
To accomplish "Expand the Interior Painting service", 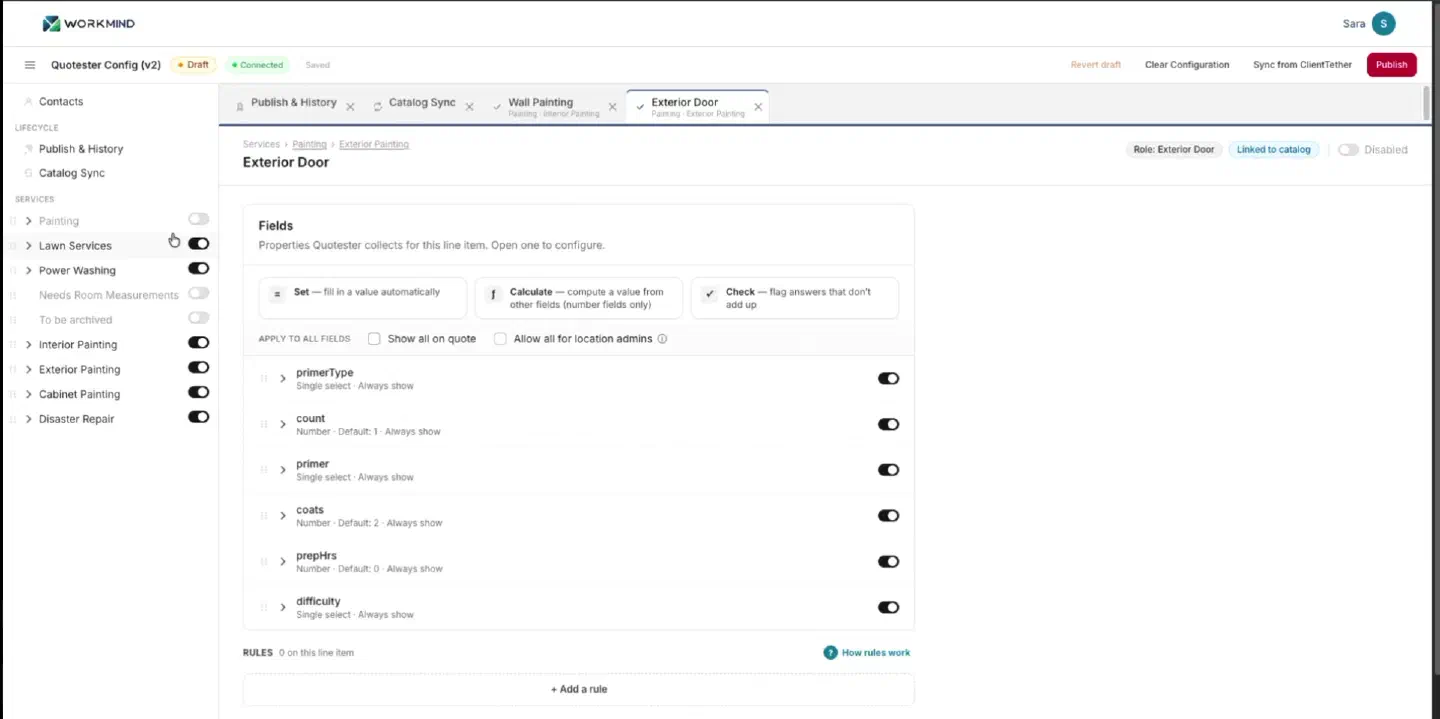I will 28,345.
